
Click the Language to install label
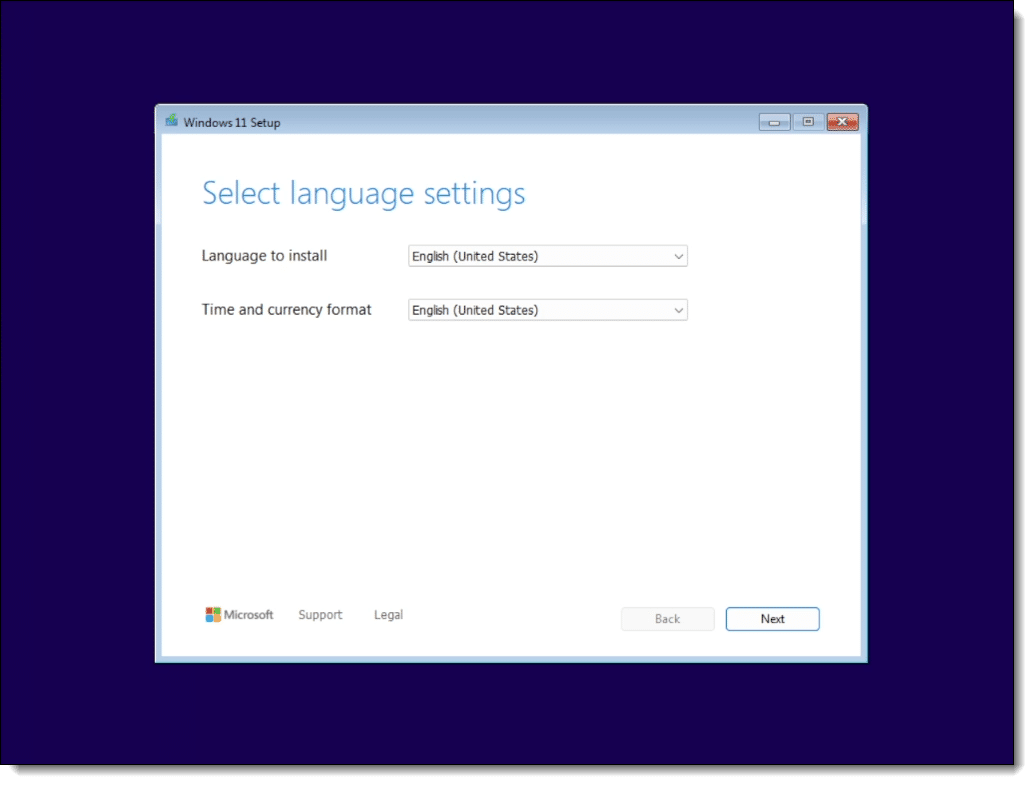coord(266,257)
